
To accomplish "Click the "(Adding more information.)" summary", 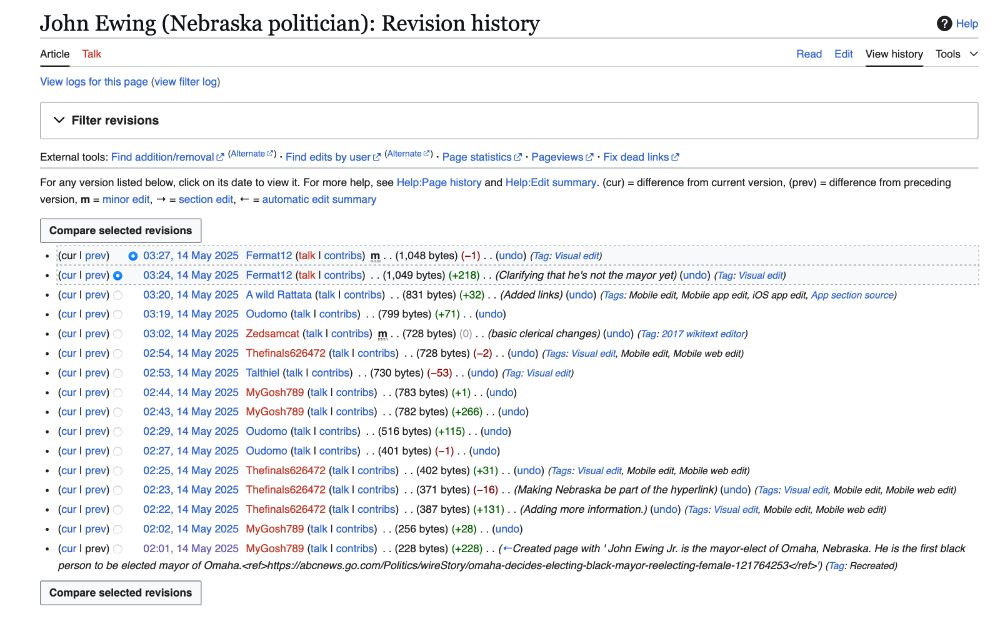I will point(584,510).
